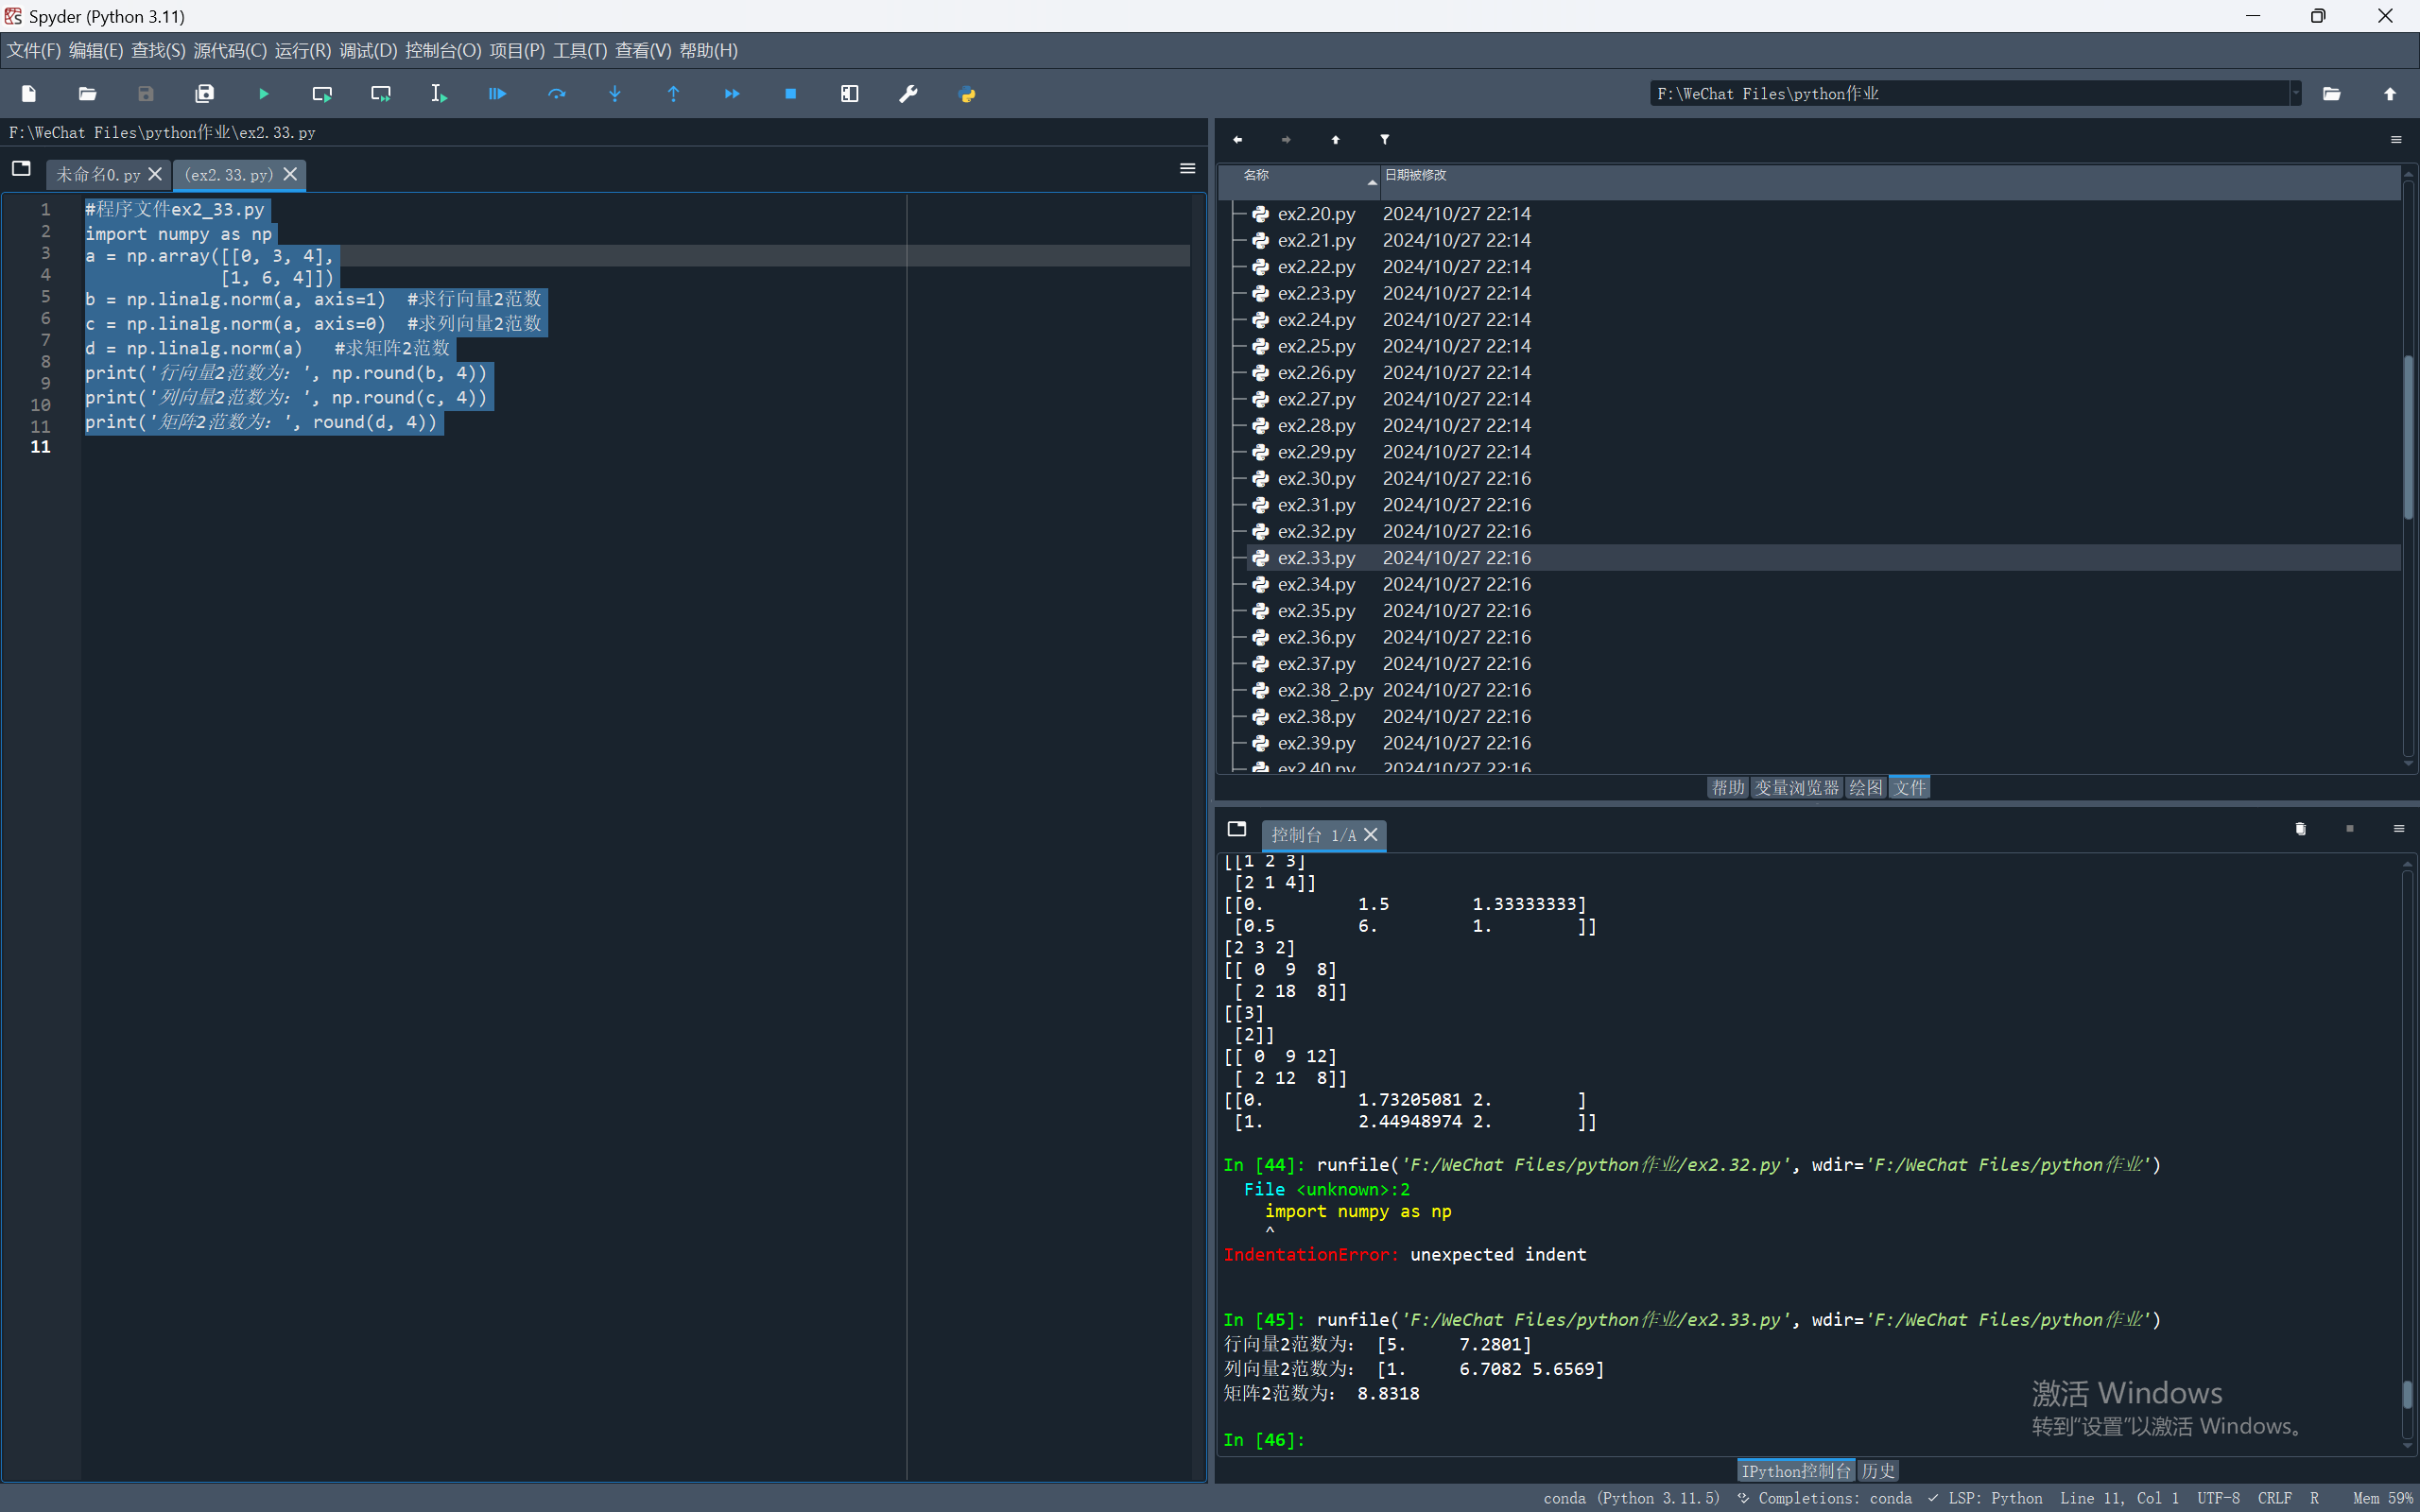Screen dimensions: 2420x1512
Task: Click the Run current cell icon
Action: click(322, 94)
